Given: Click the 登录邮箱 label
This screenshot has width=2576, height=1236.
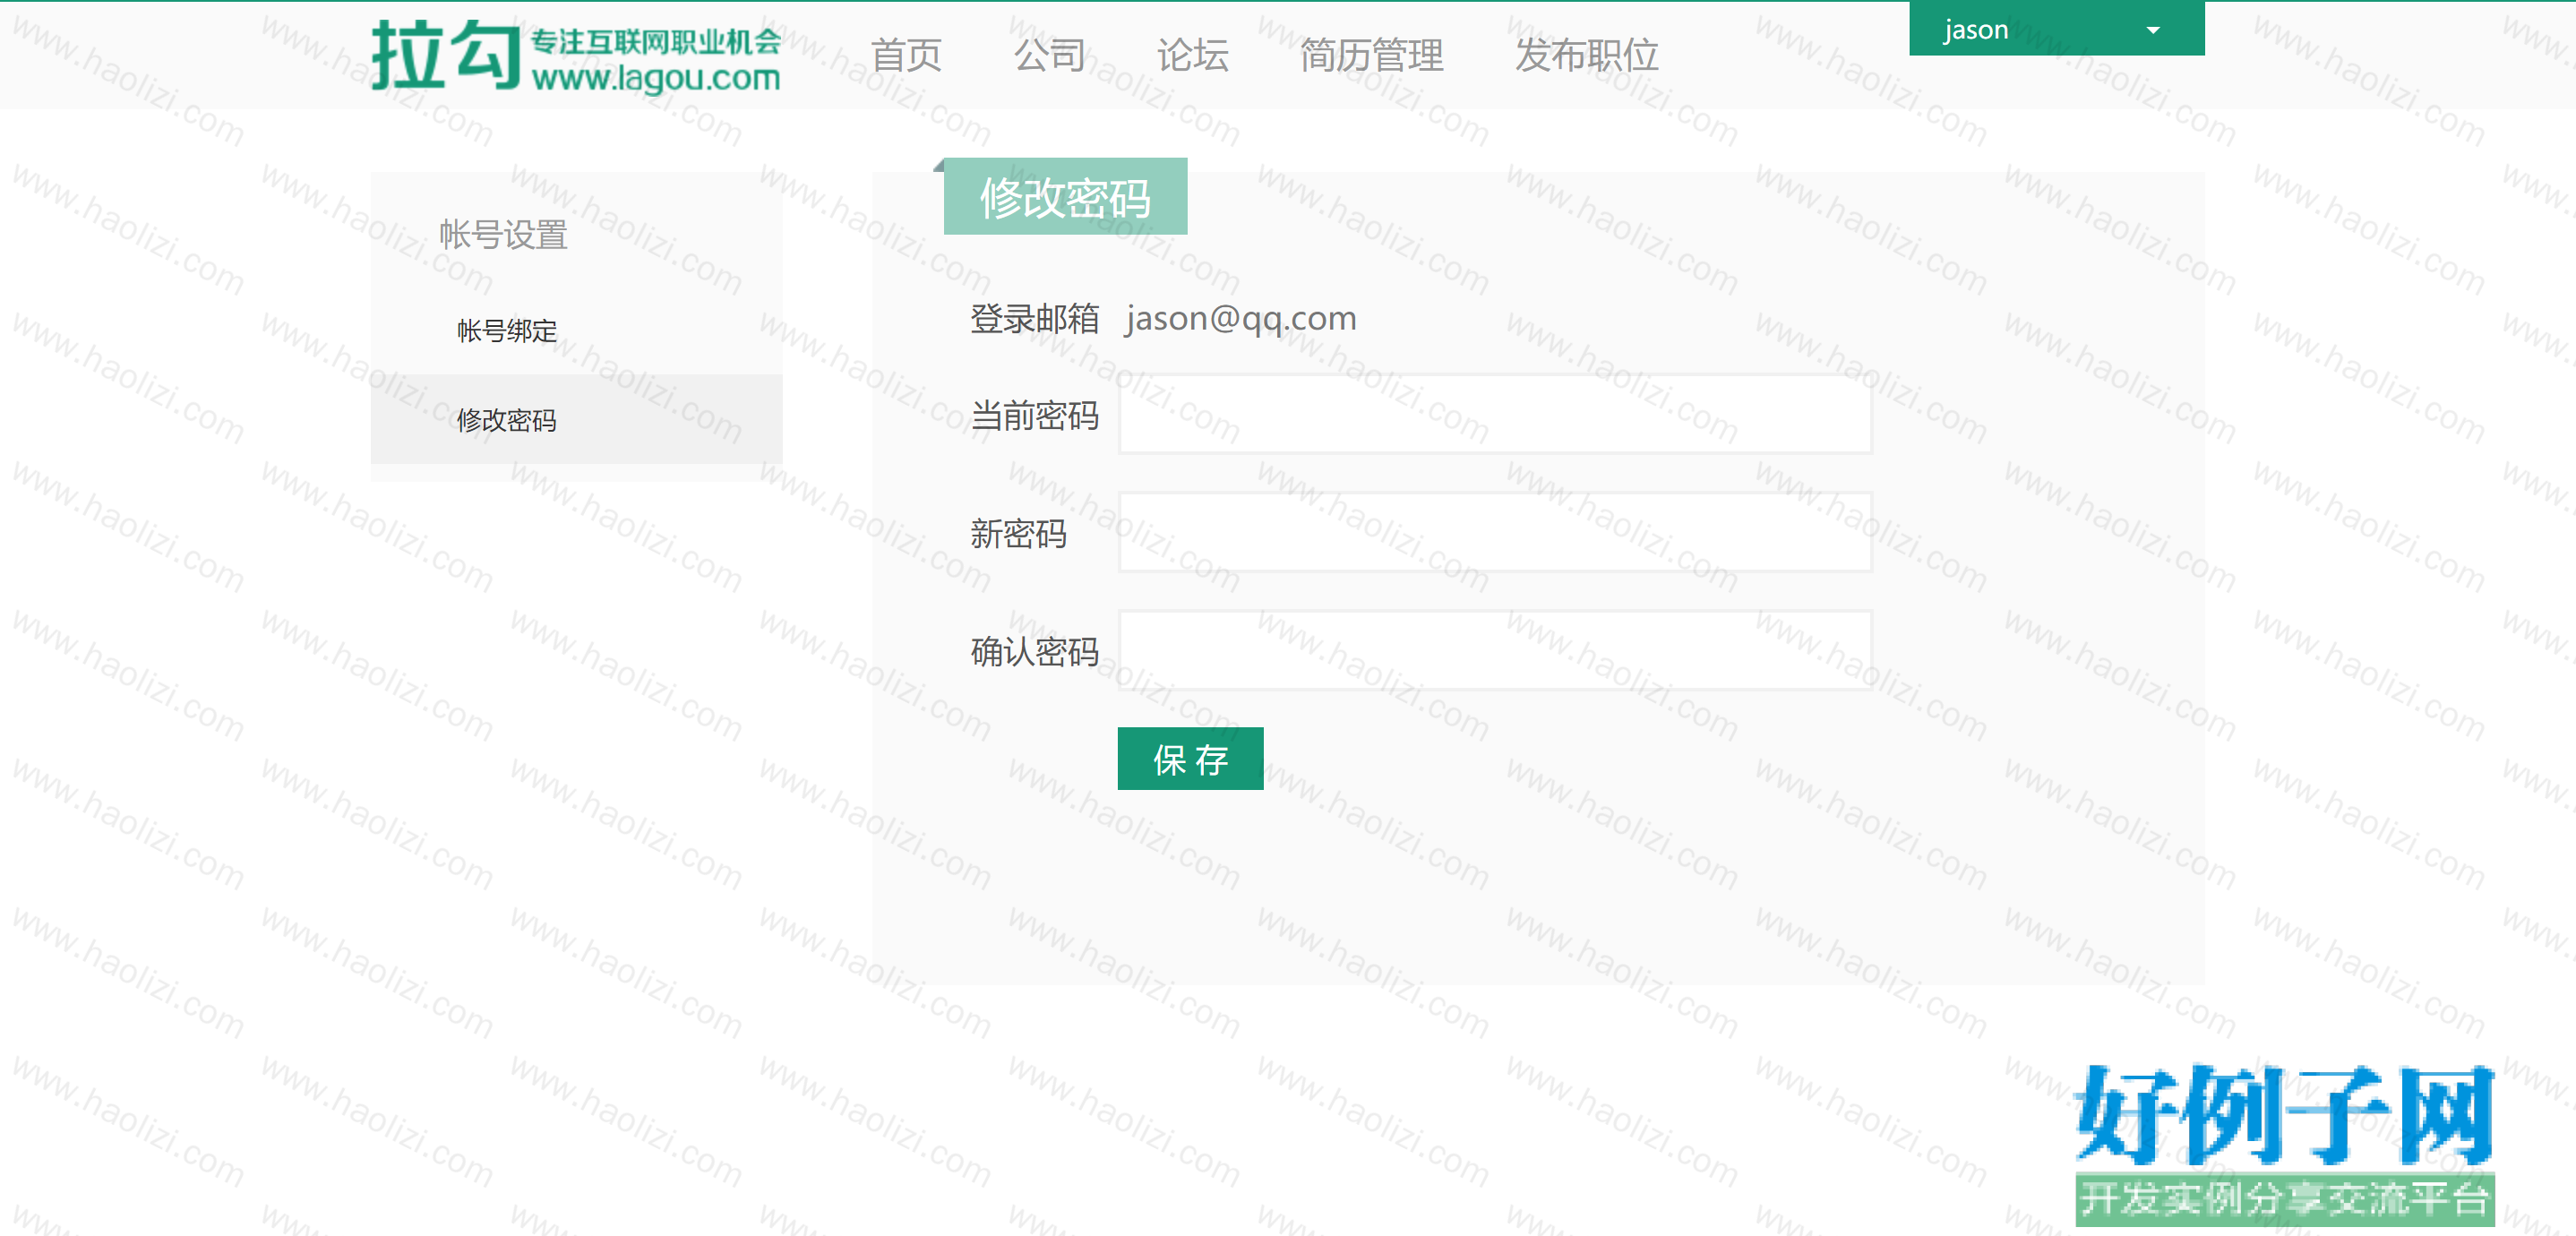Looking at the screenshot, I should tap(1034, 318).
